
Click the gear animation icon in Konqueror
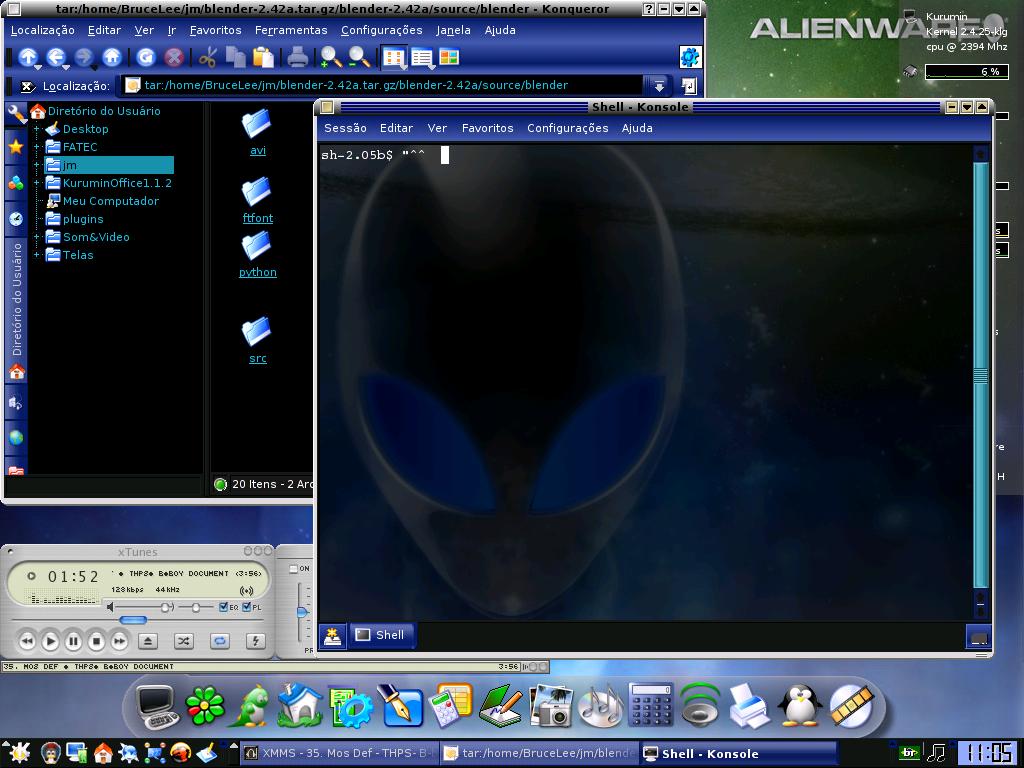click(690, 57)
